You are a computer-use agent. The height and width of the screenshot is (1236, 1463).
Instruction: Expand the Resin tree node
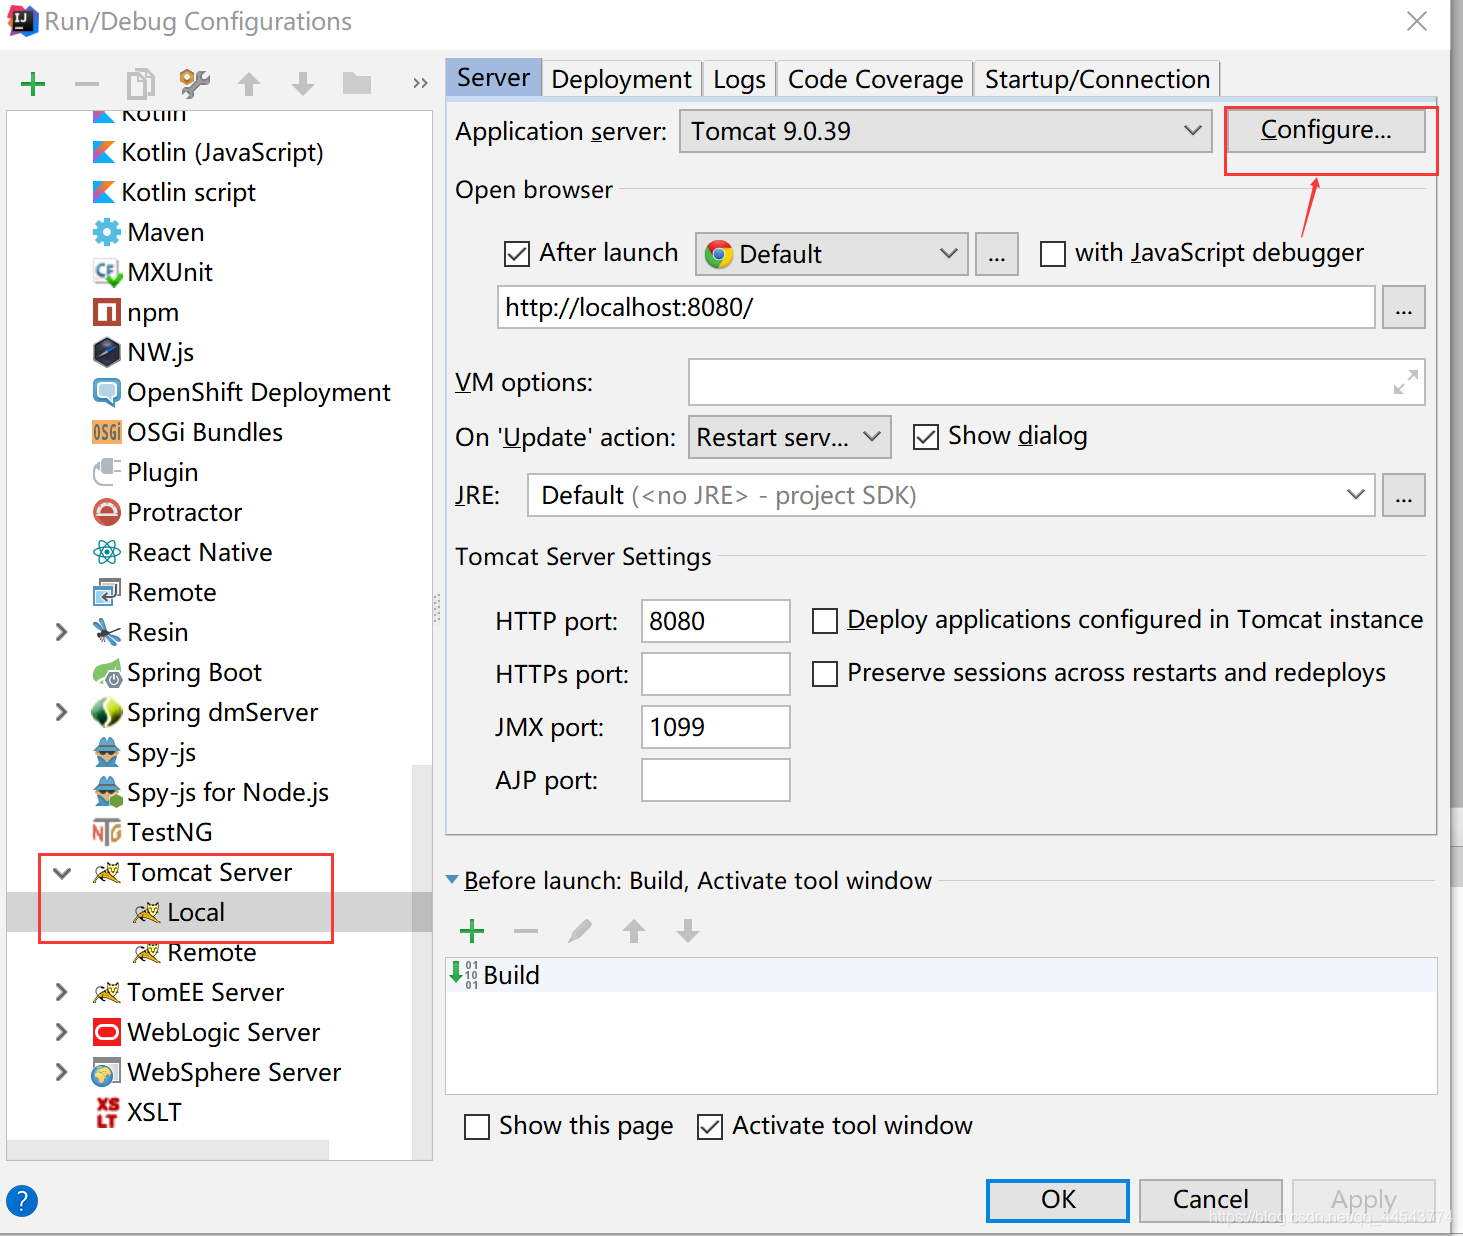coord(62,632)
